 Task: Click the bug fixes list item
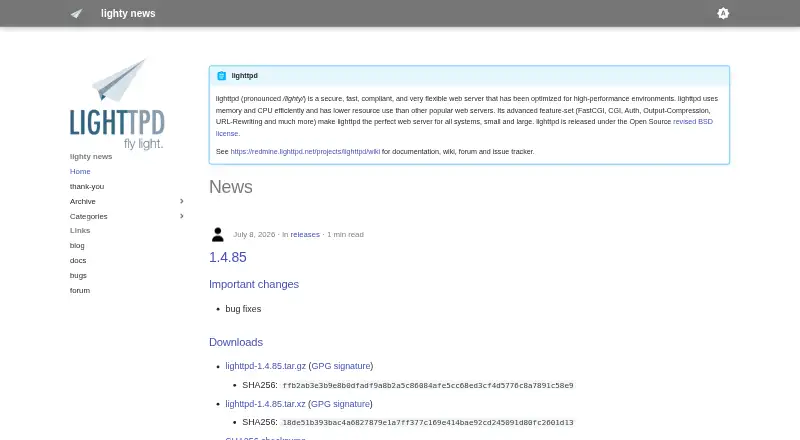(x=243, y=309)
